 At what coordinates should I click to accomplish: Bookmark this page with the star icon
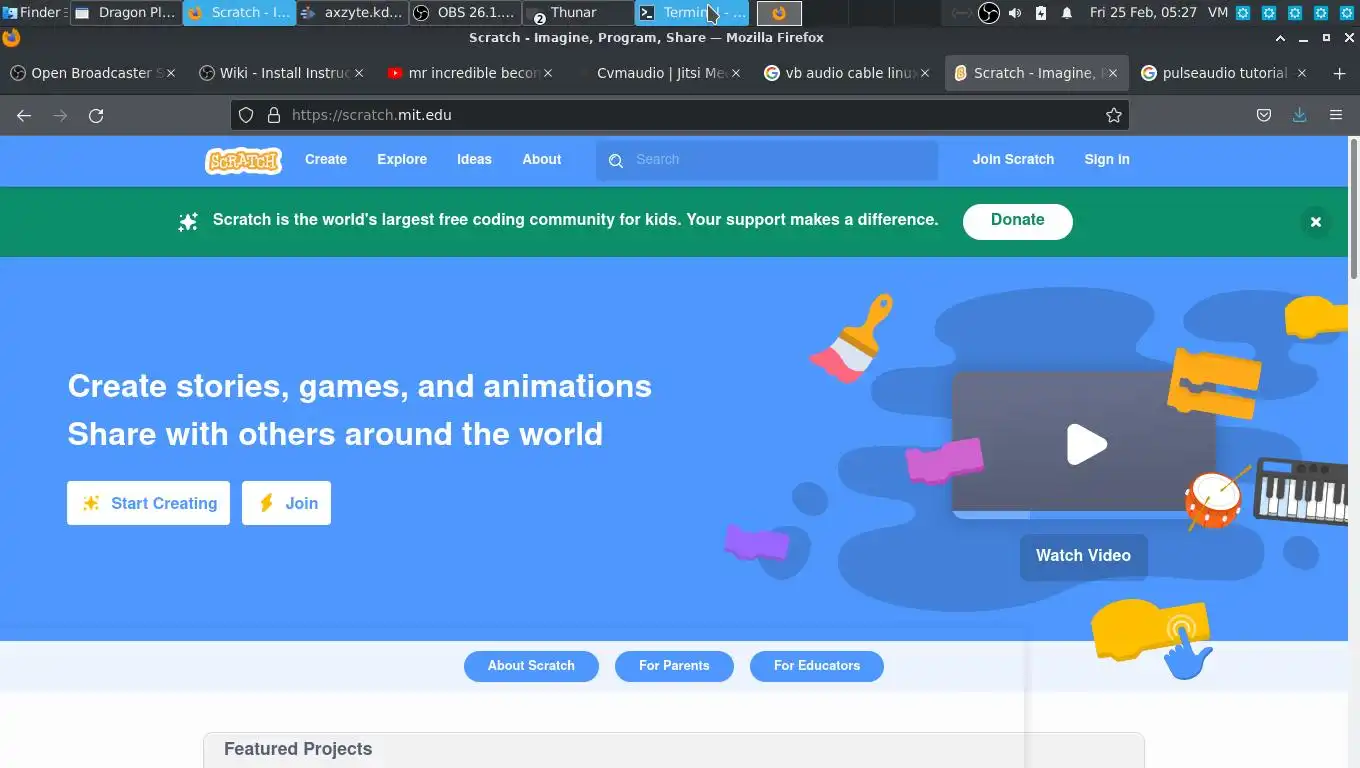[x=1114, y=115]
